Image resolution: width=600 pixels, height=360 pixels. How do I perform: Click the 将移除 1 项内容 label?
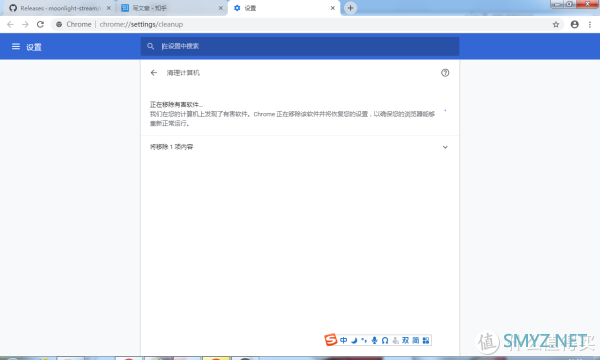click(171, 147)
